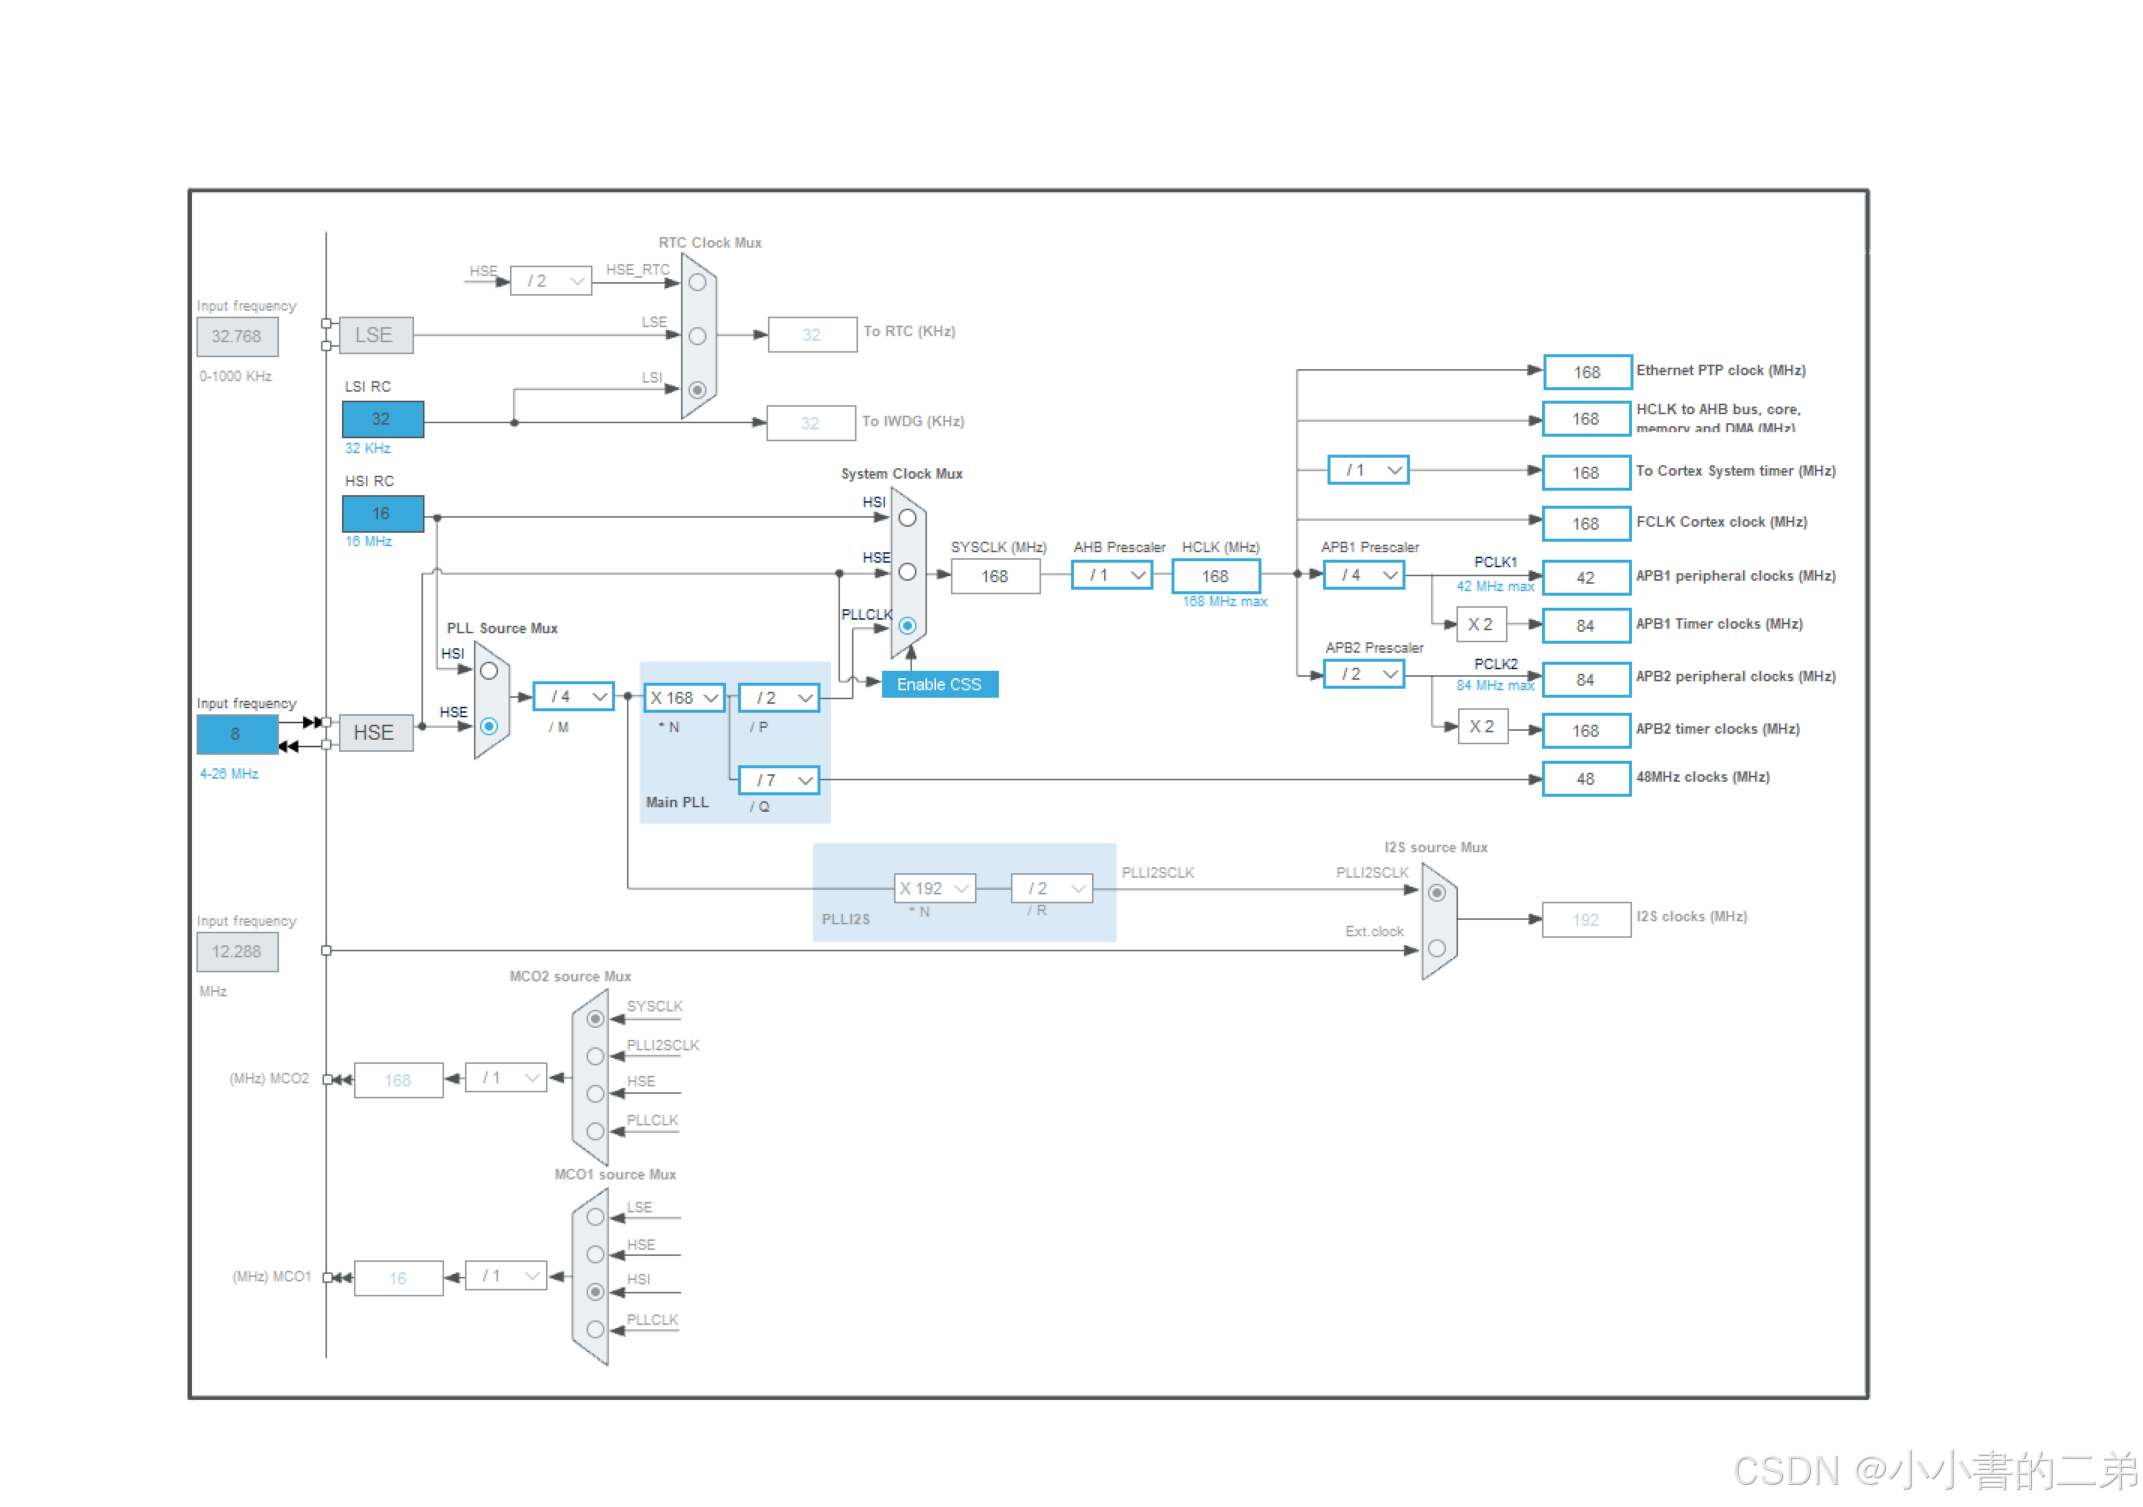This screenshot has width=2143, height=1507.
Task: Select Ext.clock in I2S source Mux
Action: (x=1437, y=948)
